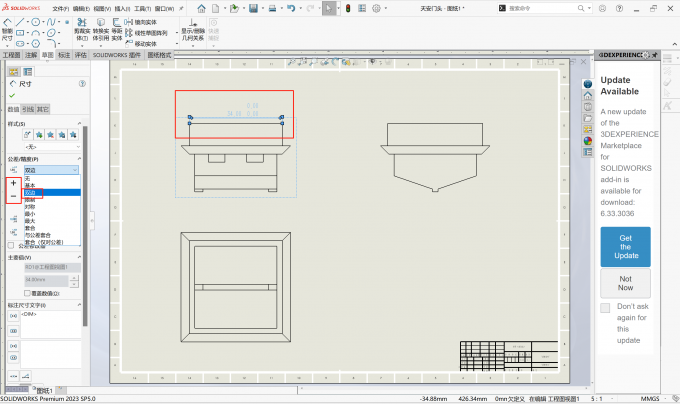680x404 pixels.
Task: Collapse the Dimension Text (标注尺寸文字) section
Action: pos(79,305)
